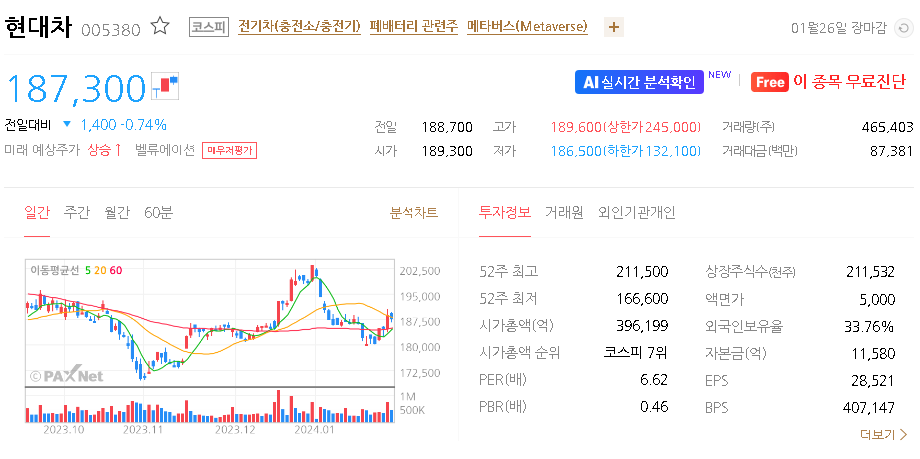Screen dimensions: 920x459
Task: Click the 현대차 stock name heading
Action: [x=38, y=28]
